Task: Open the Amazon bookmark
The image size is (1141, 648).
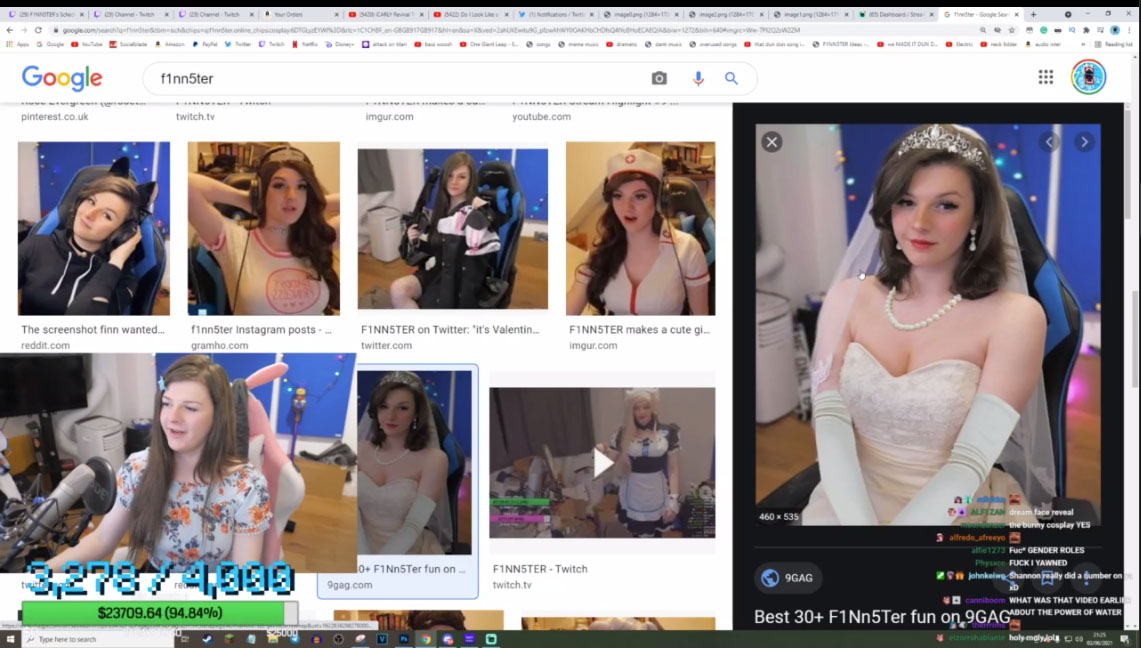Action: (x=169, y=44)
